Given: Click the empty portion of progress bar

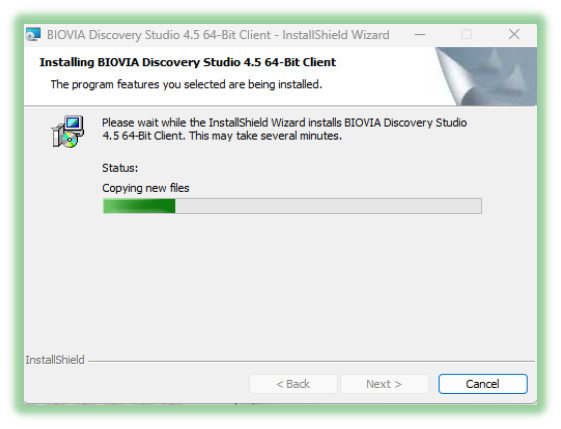Looking at the screenshot, I should (x=328, y=206).
